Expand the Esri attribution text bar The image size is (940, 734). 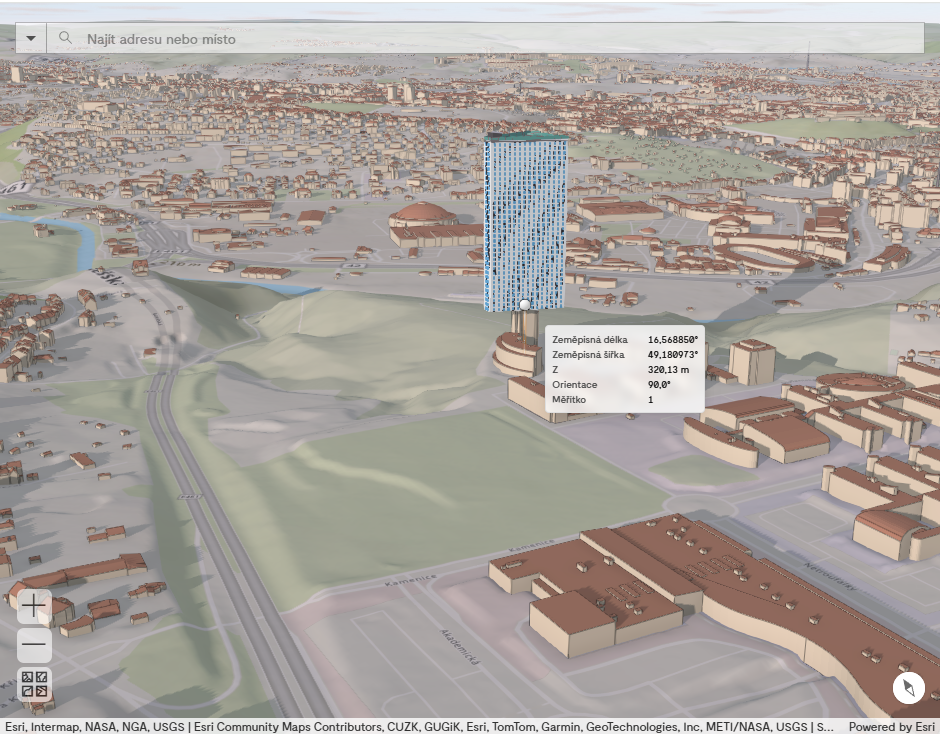click(420, 727)
